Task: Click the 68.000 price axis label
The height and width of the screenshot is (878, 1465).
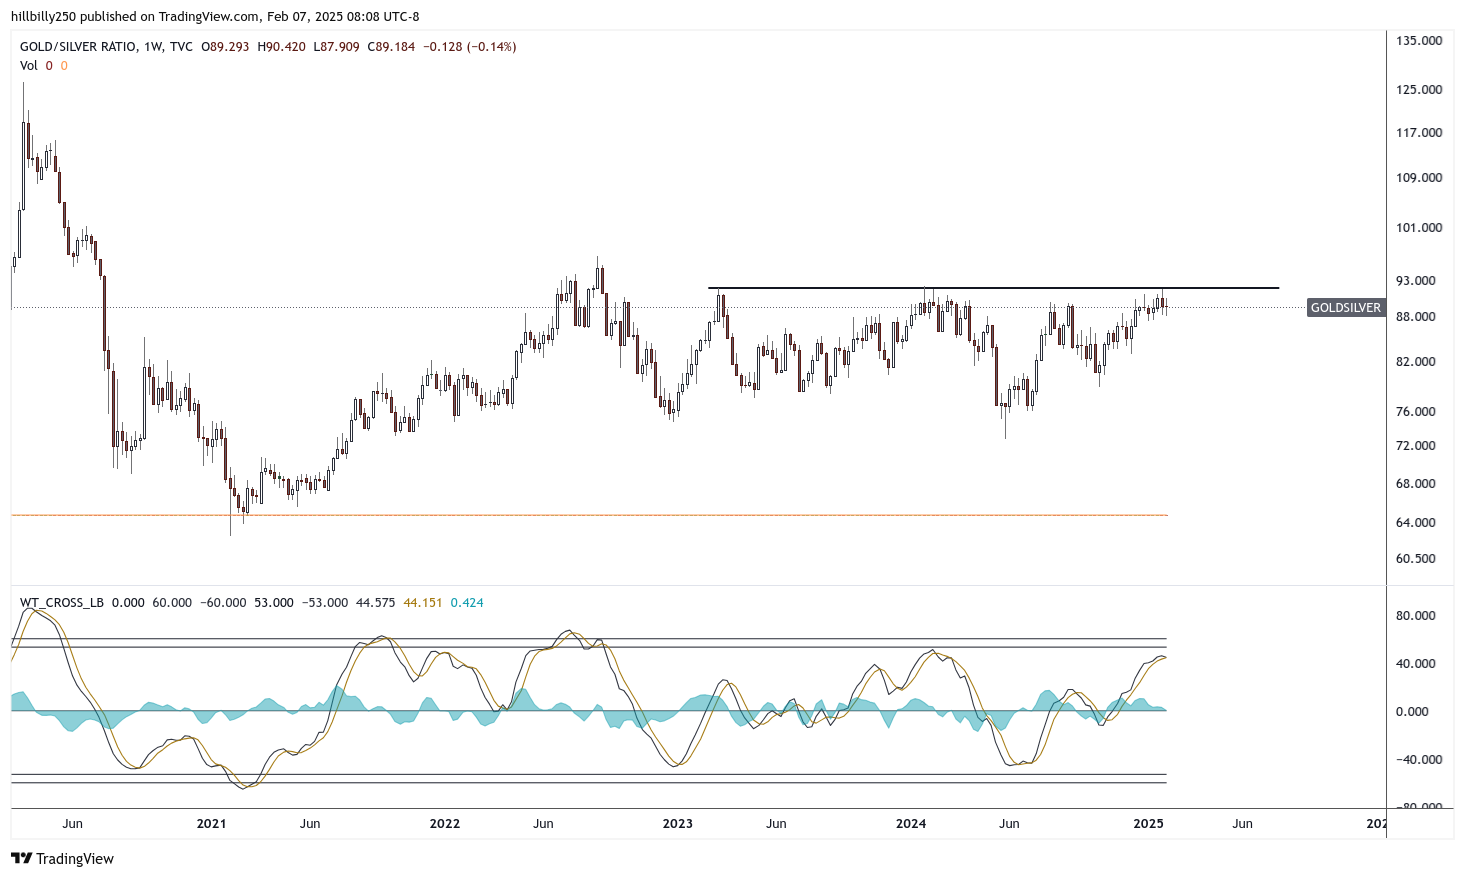Action: point(1415,484)
